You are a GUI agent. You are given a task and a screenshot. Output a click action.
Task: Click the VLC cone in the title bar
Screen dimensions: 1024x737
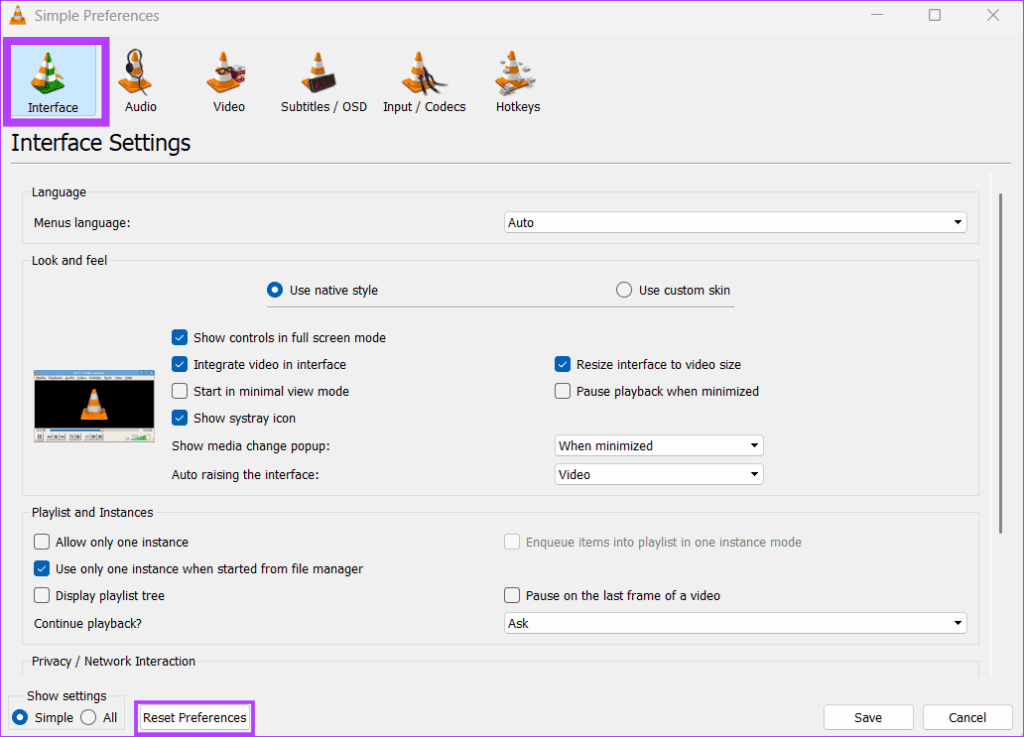click(x=17, y=15)
